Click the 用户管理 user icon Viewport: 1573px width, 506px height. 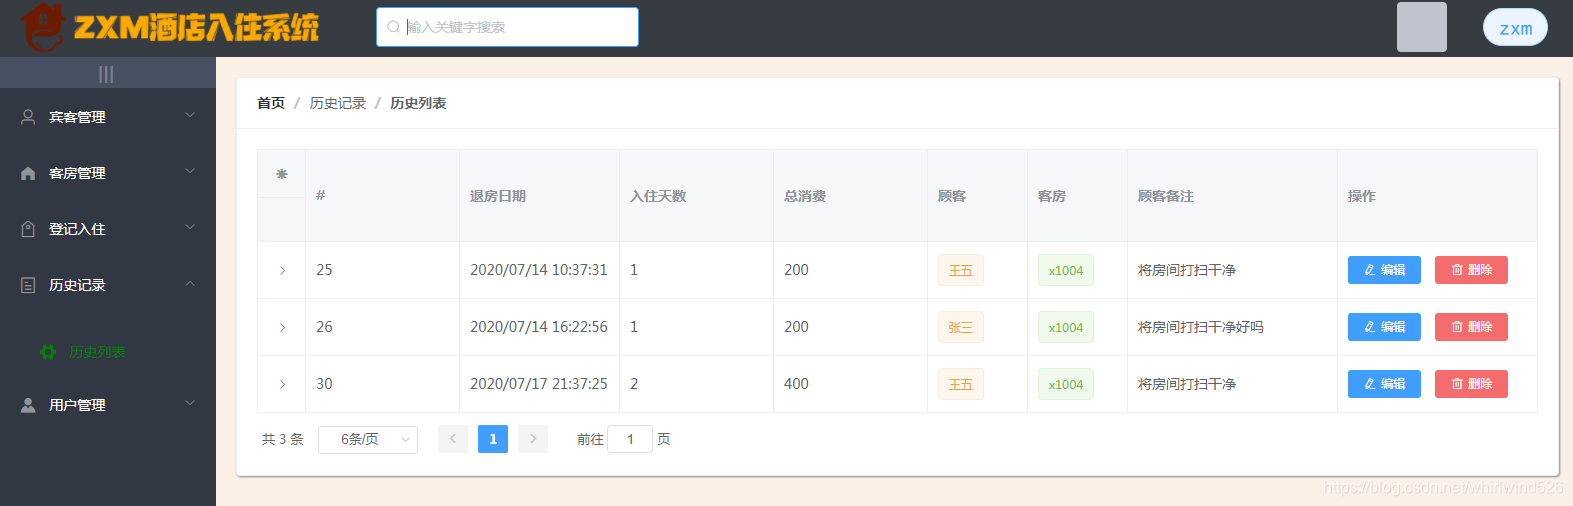(x=28, y=405)
